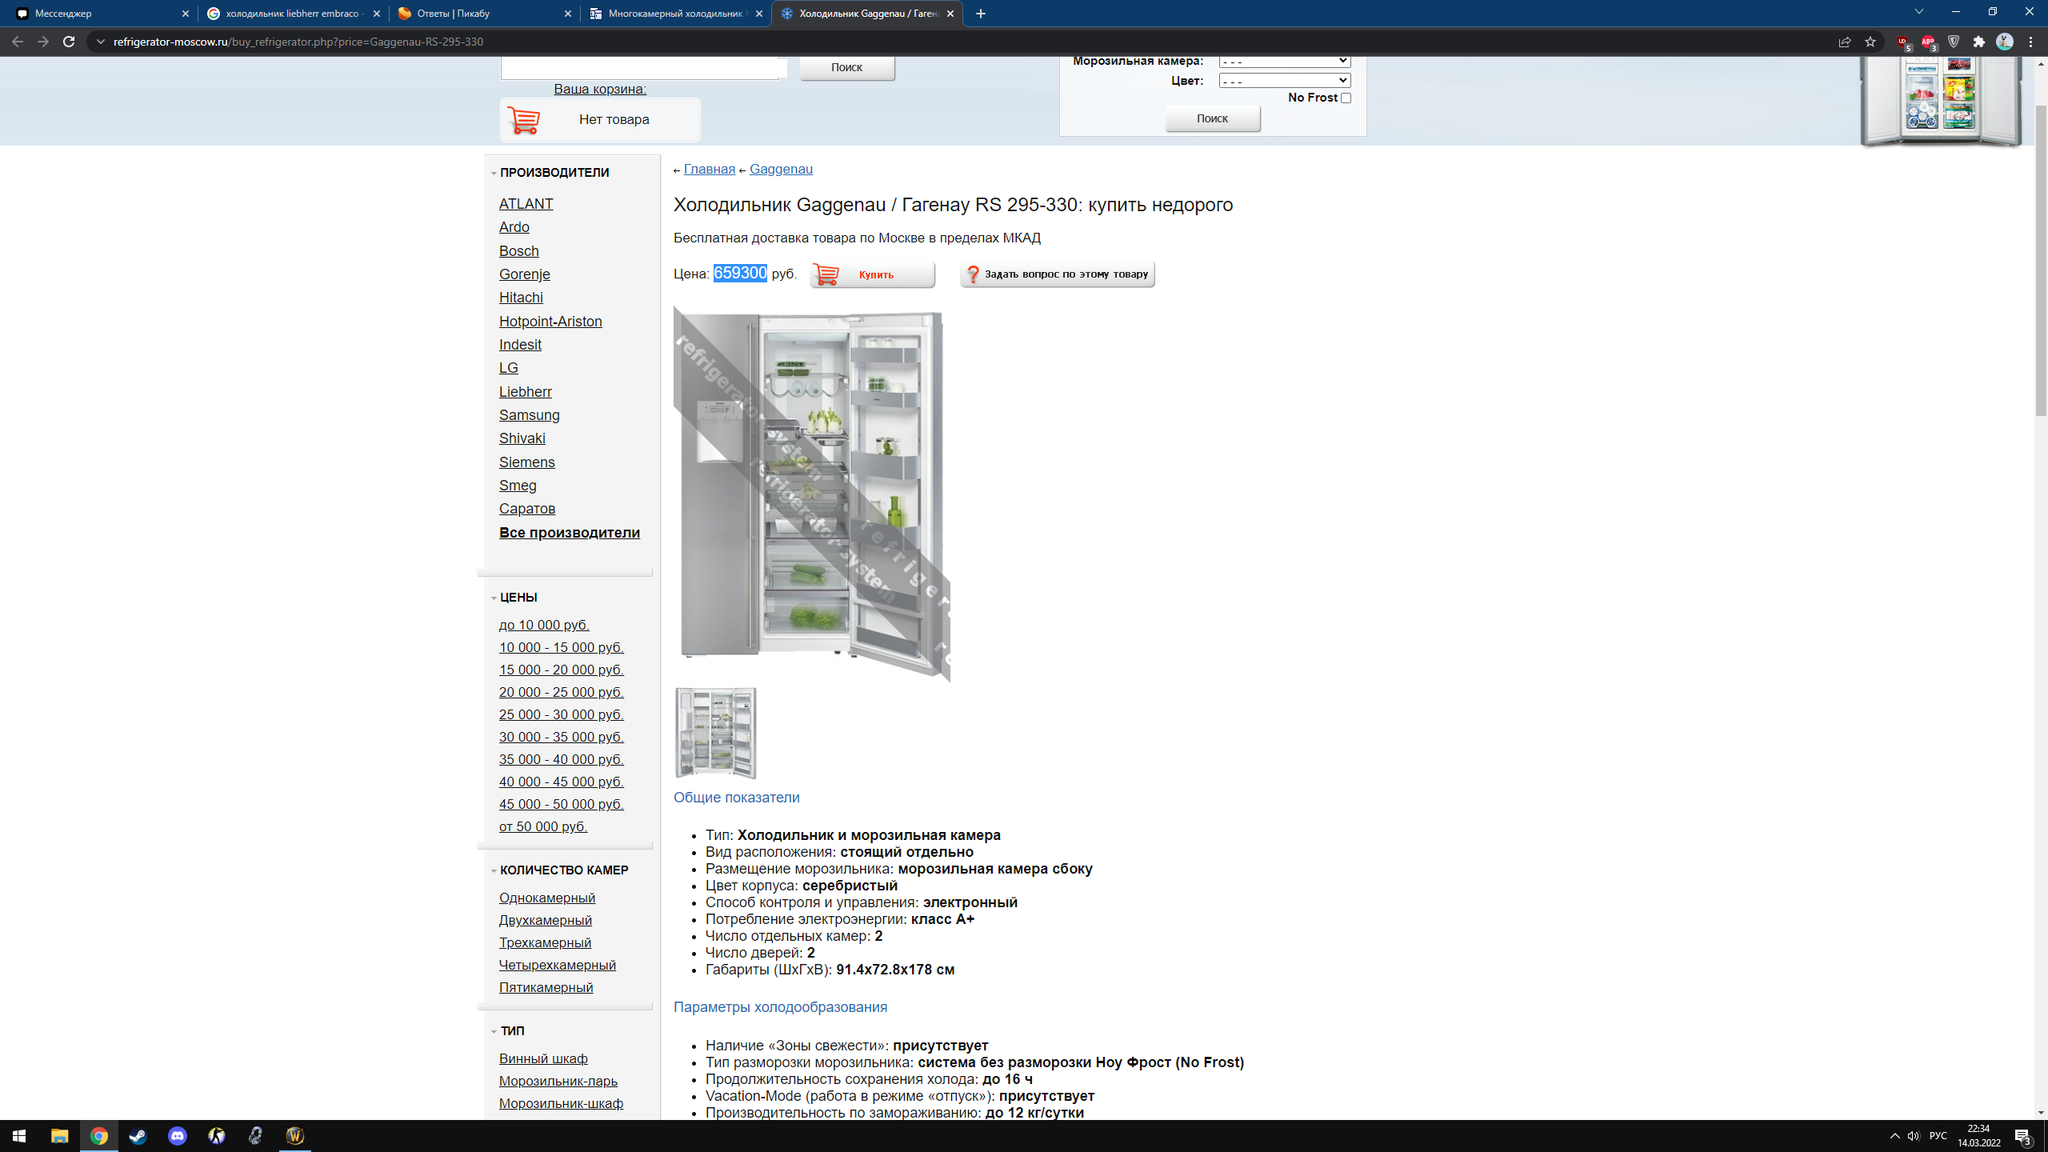This screenshot has height=1152, width=2048.
Task: Click the Gaggenau breadcrumb link
Action: [780, 169]
